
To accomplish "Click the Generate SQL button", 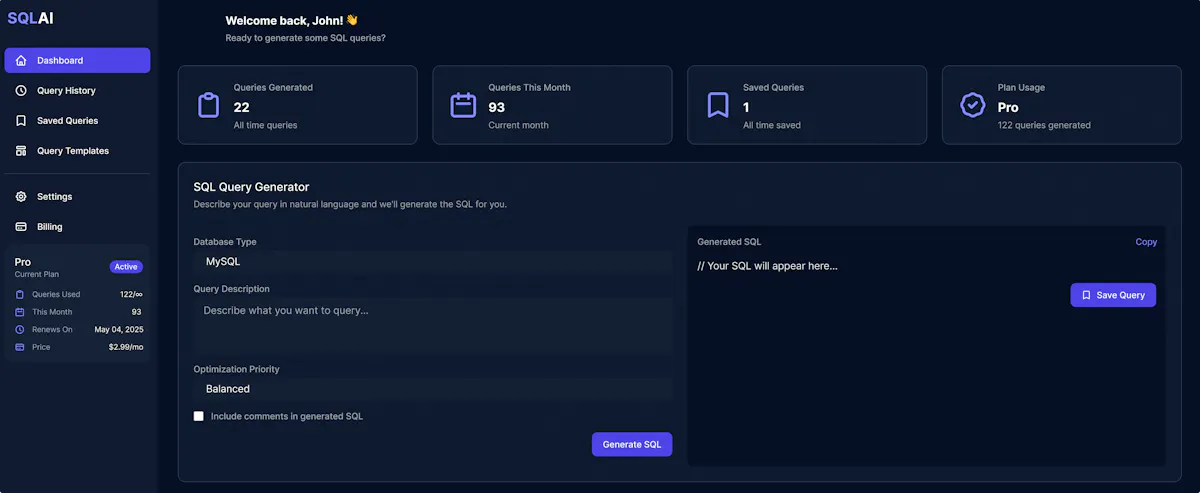I will pyautogui.click(x=632, y=444).
